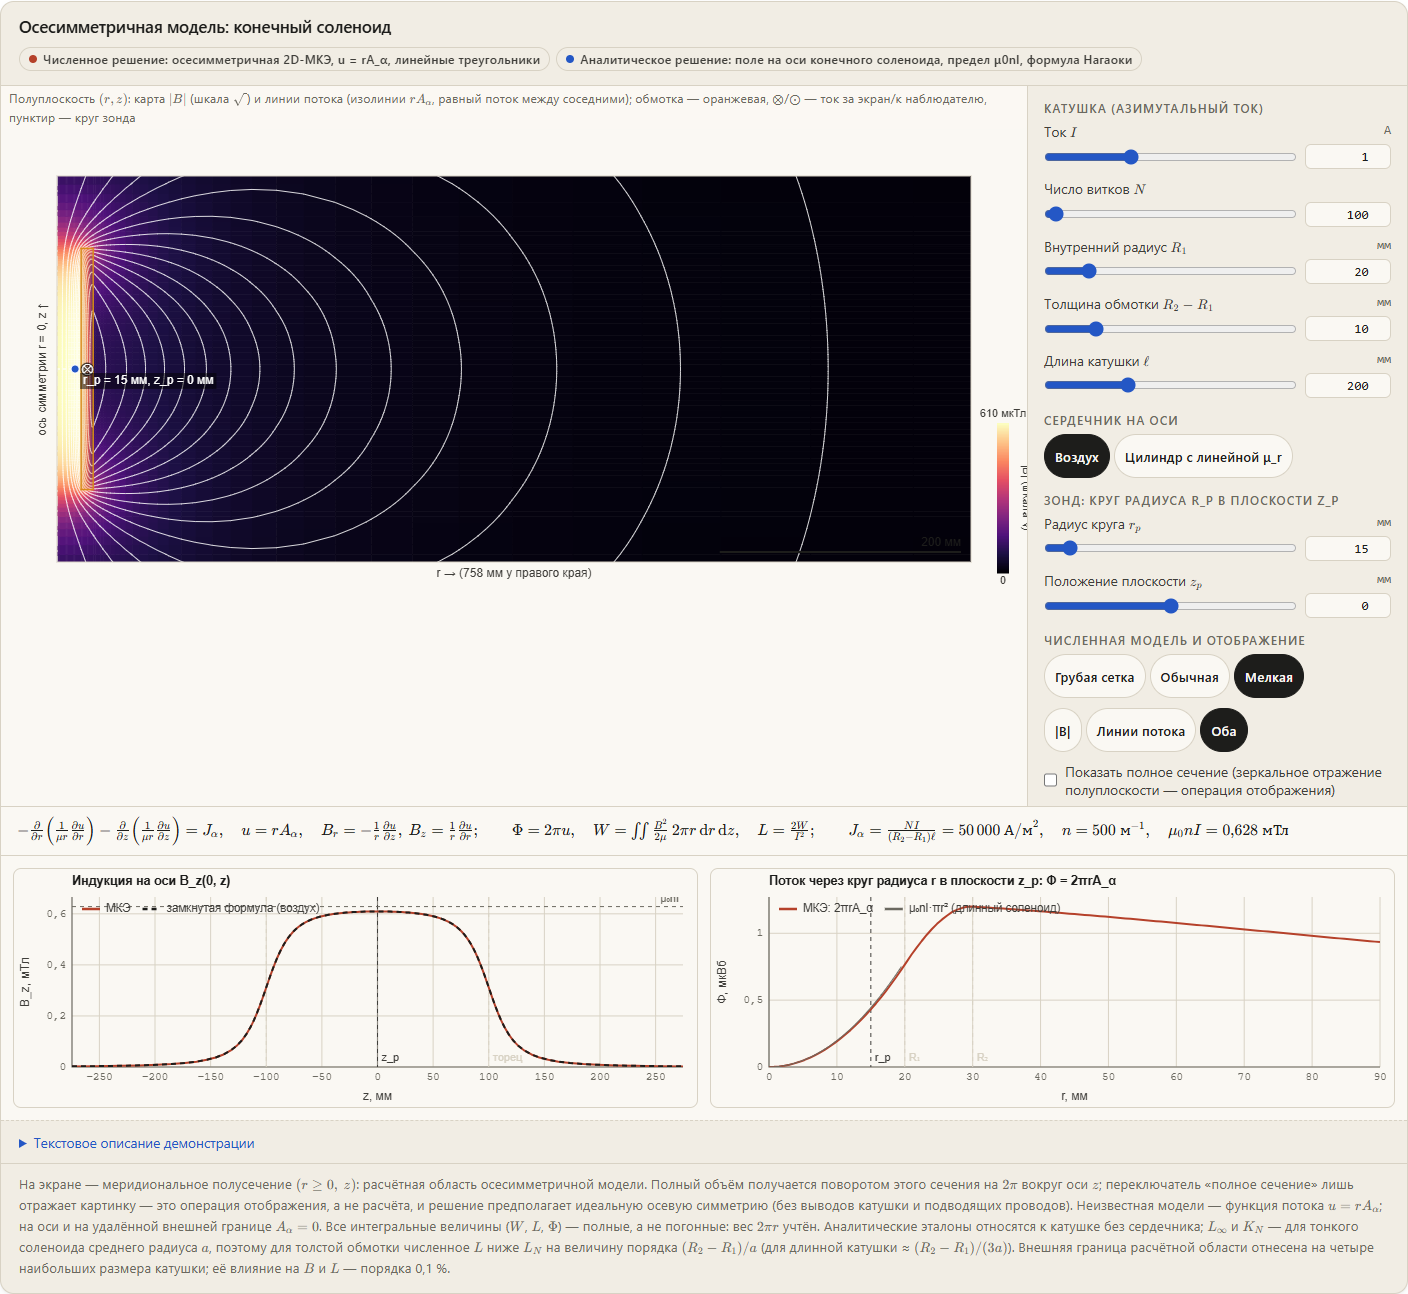Click the Число витков N slider
1408x1294 pixels.
pyautogui.click(x=1170, y=214)
